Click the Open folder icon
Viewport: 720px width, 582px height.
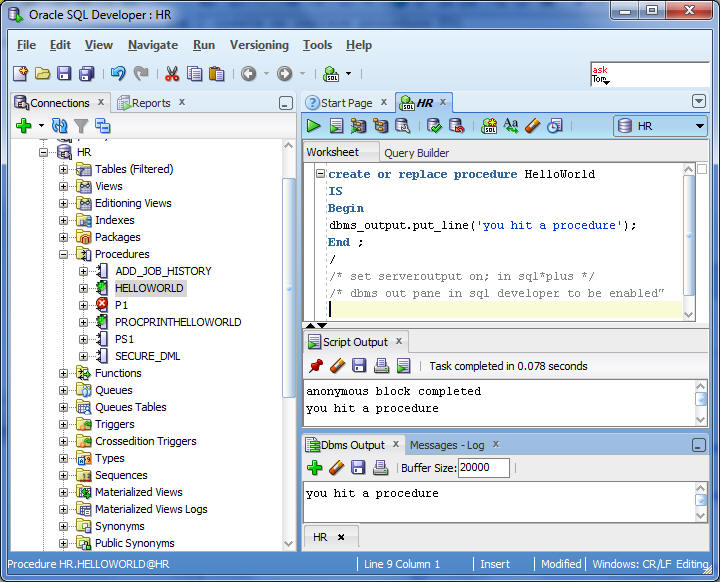[42, 73]
